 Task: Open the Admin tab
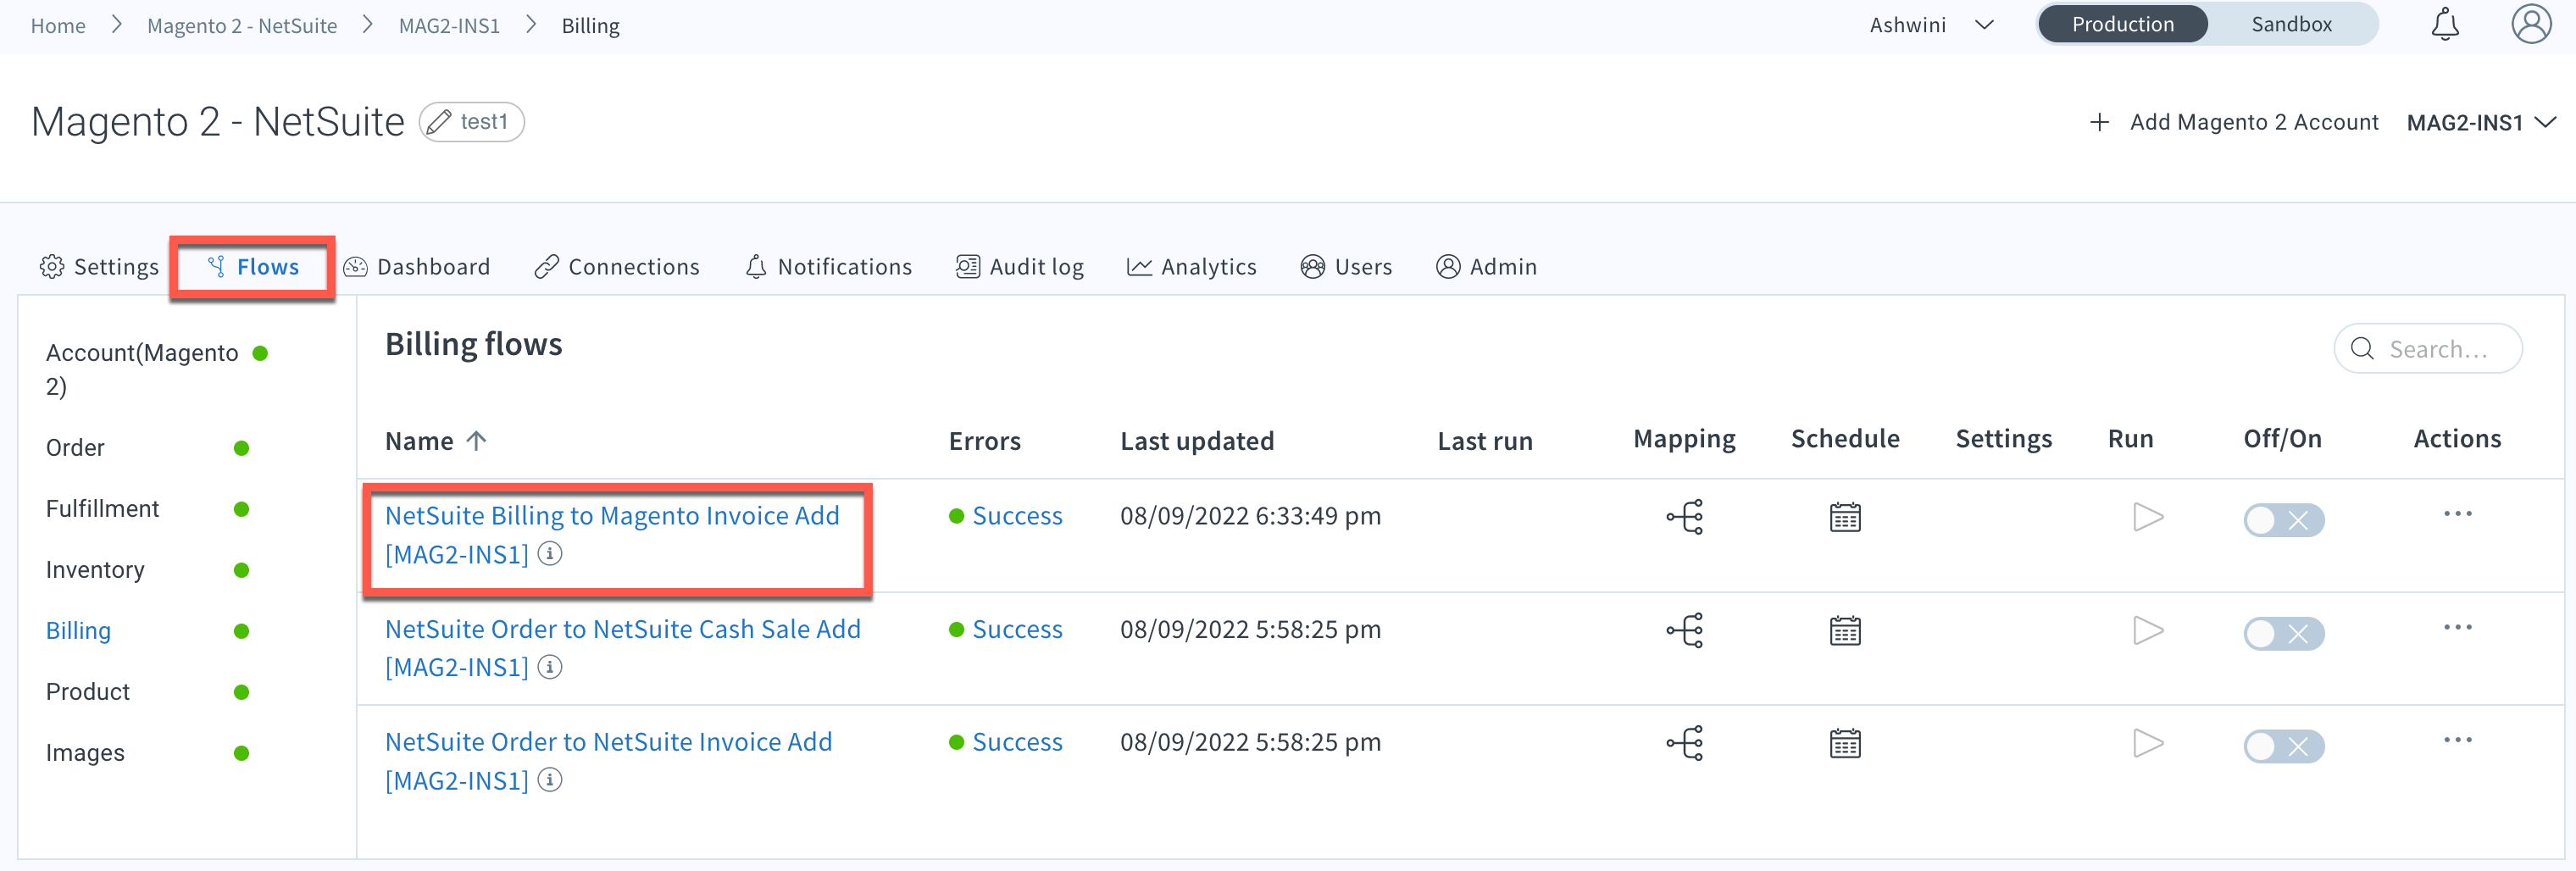pos(1486,267)
